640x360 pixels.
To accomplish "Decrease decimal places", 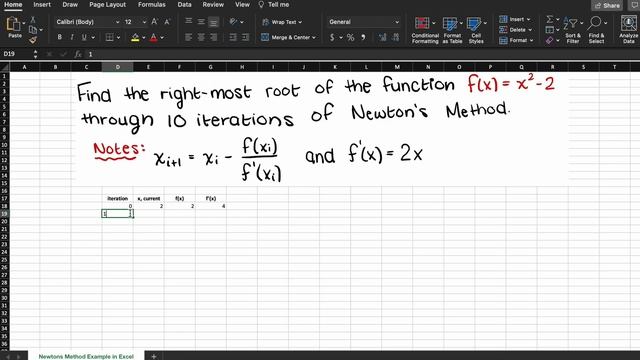I will click(395, 38).
